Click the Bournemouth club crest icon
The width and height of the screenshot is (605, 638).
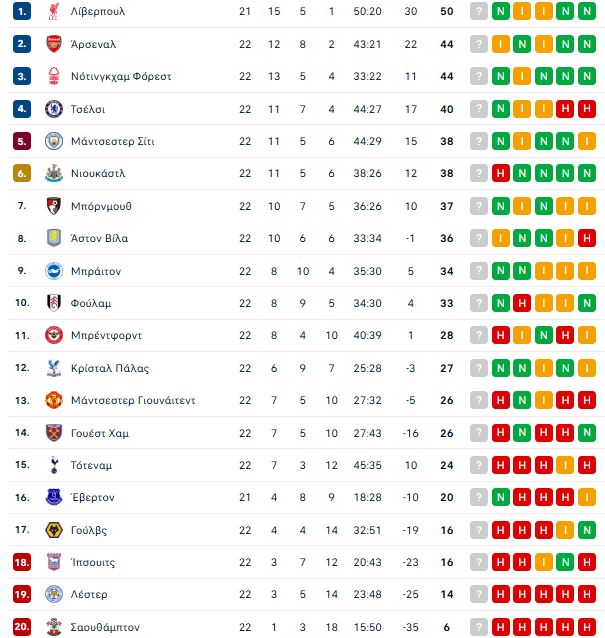pos(54,206)
